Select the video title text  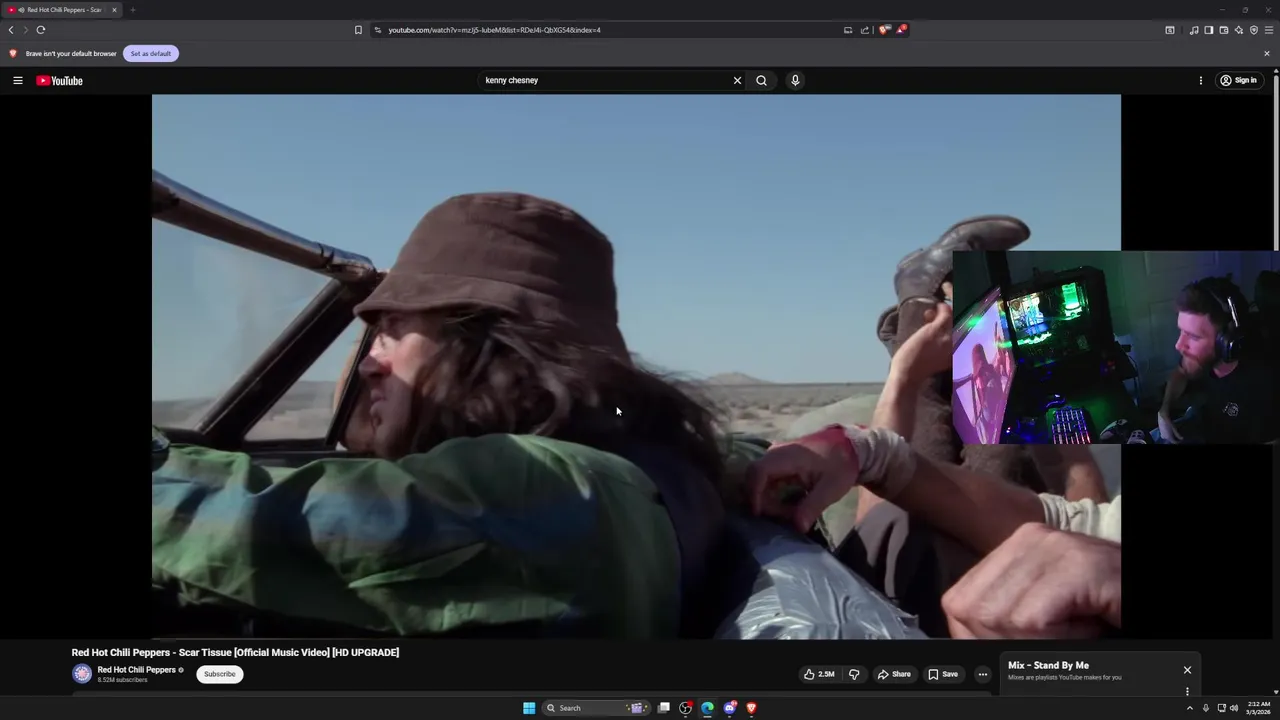235,652
